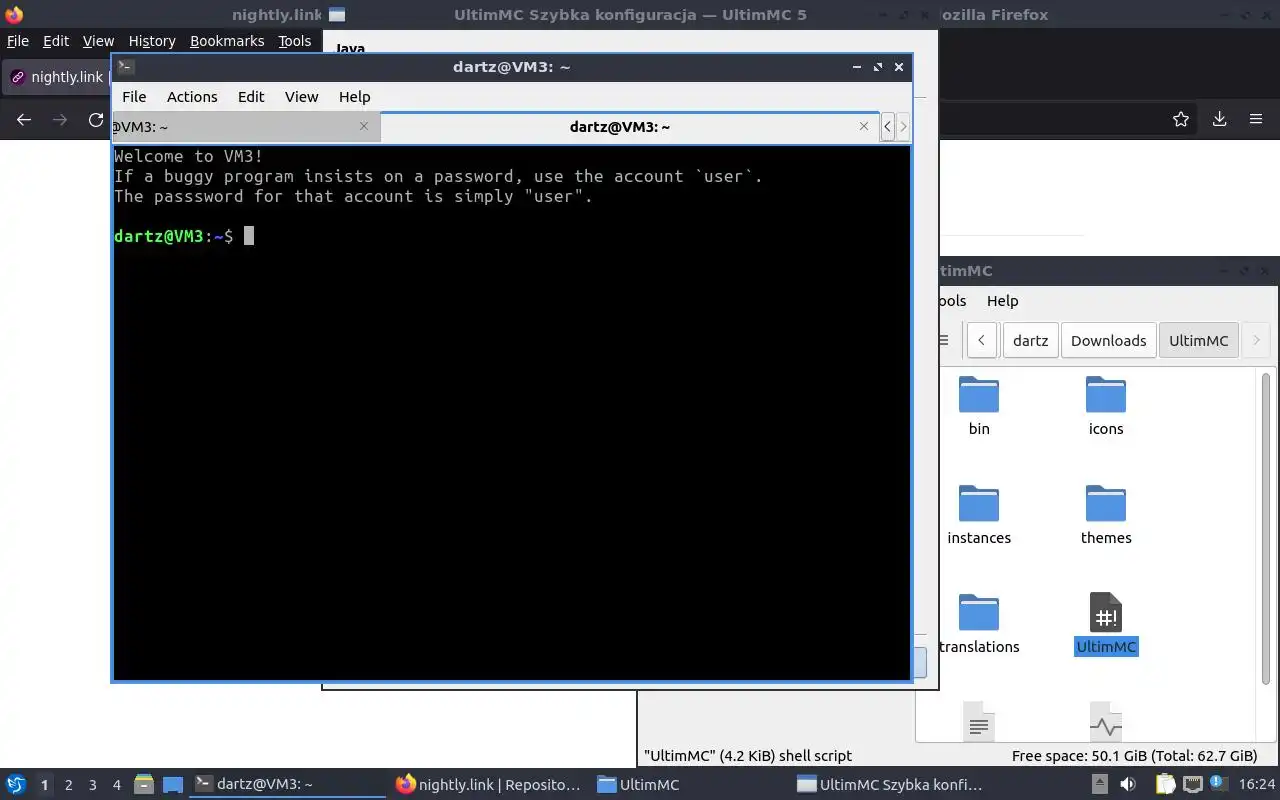Go to next path in file manager breadcrumb
The image size is (1280, 800).
tap(1256, 340)
